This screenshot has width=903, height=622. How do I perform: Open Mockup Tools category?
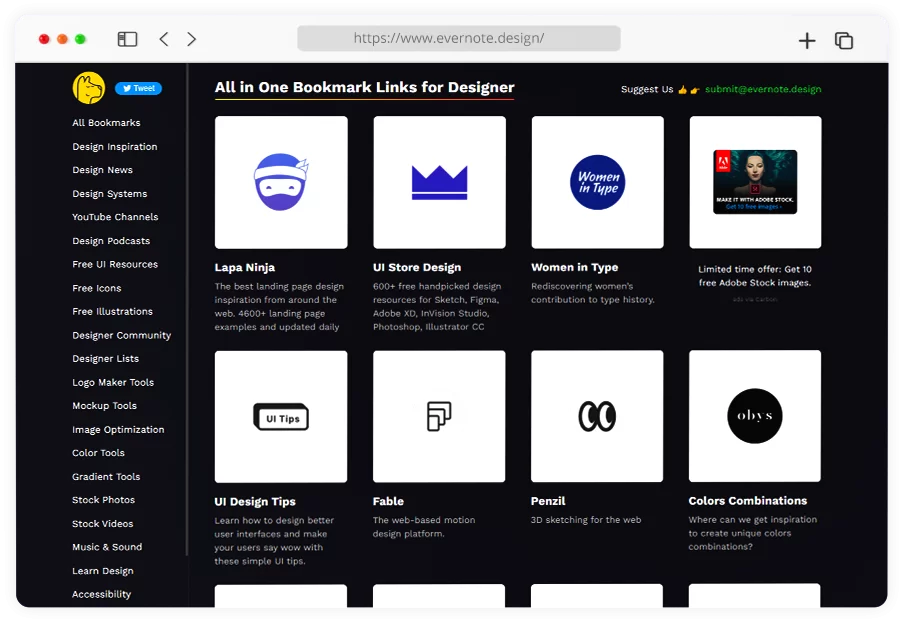point(104,405)
